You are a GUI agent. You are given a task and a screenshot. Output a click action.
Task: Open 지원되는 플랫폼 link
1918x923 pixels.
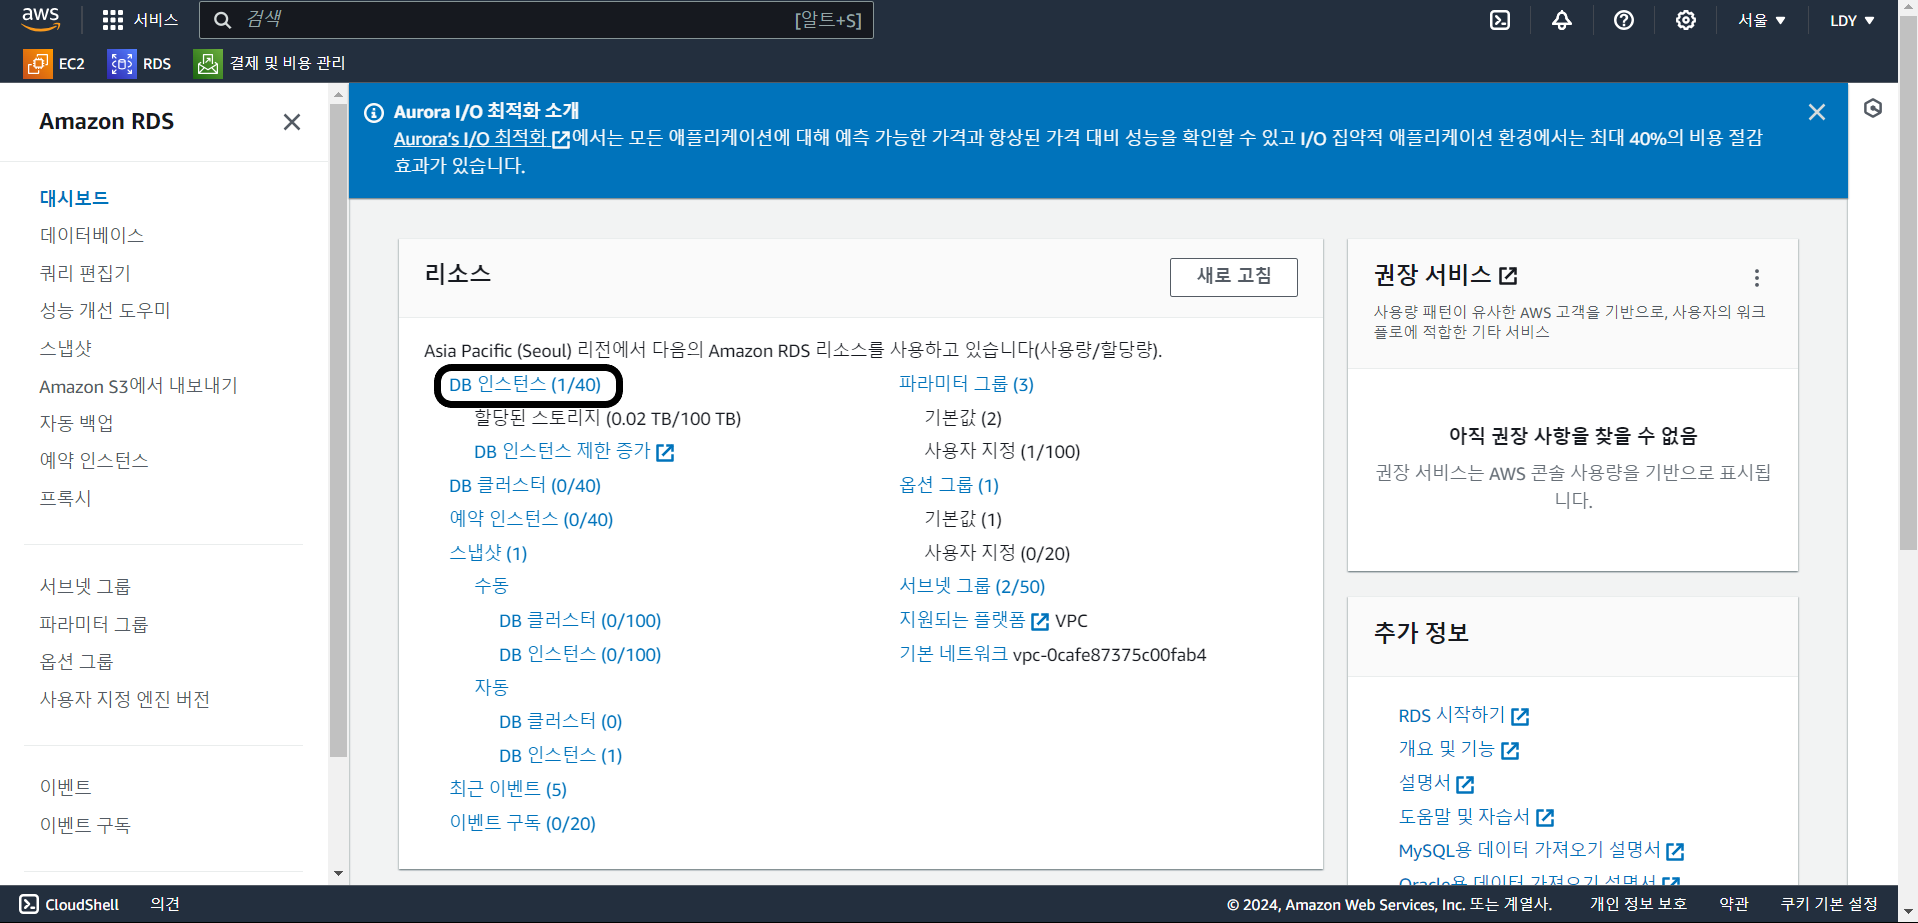[973, 621]
